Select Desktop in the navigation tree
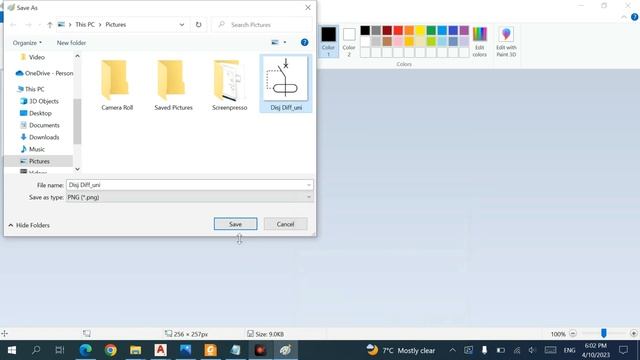The height and width of the screenshot is (360, 640). point(36,113)
